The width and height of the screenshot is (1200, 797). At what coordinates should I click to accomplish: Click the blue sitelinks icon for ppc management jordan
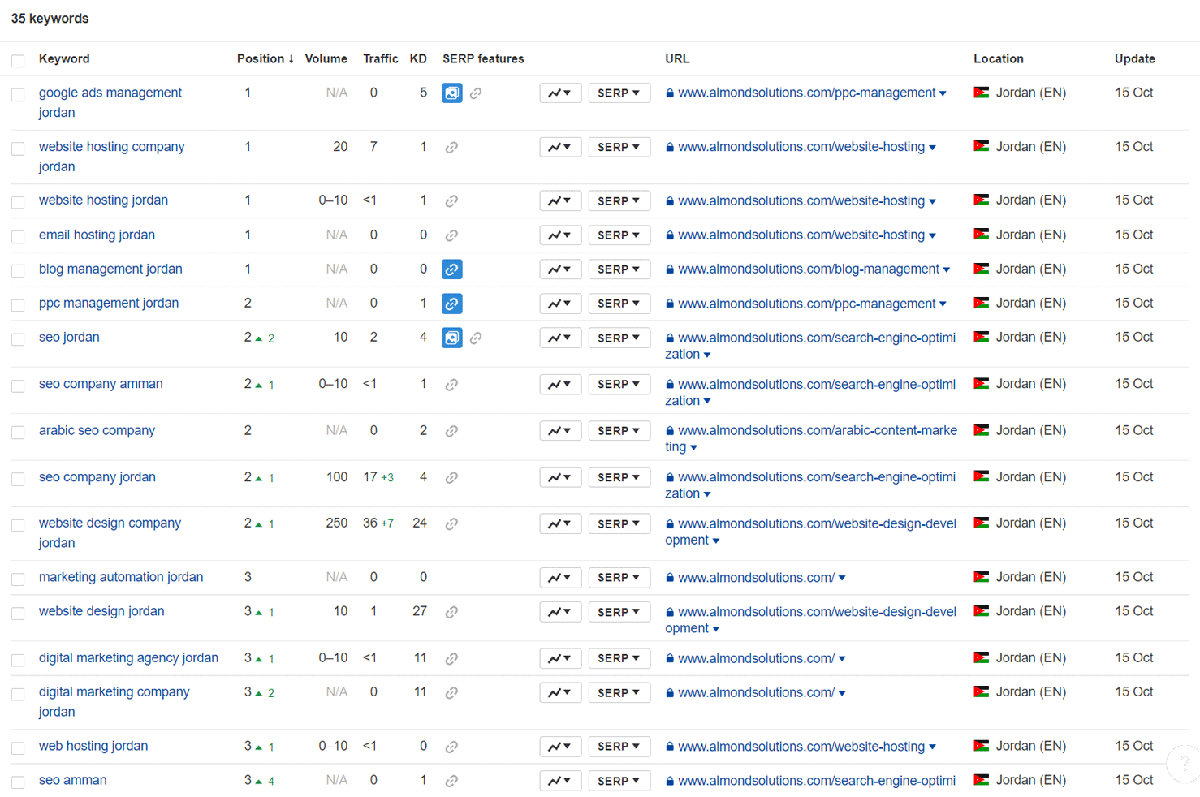tap(452, 303)
